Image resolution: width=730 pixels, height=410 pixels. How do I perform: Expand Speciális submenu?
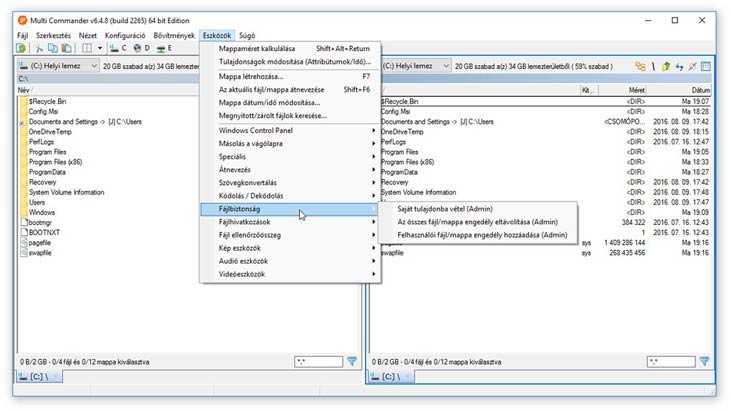291,156
